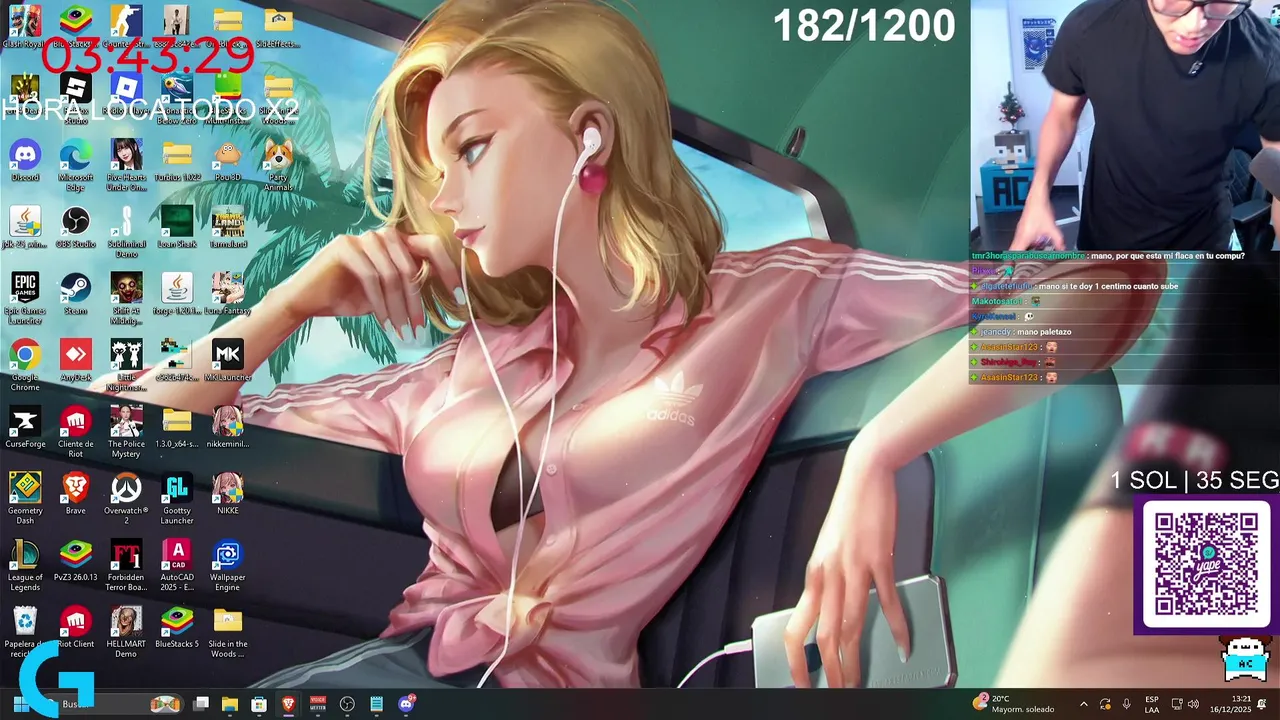This screenshot has width=1280, height=720.
Task: Select the Forbidden Terror Board shortcut
Action: point(126,565)
